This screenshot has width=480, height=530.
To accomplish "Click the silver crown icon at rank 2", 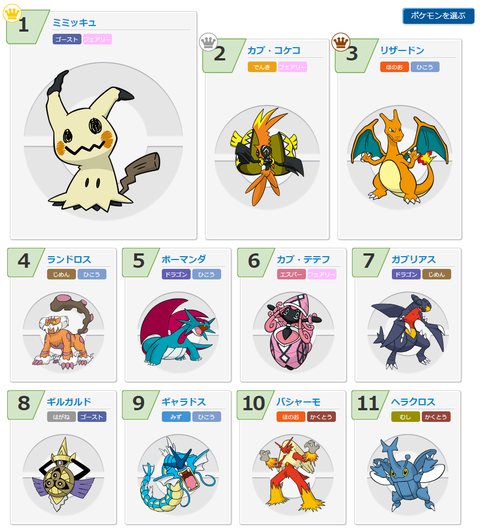I will pyautogui.click(x=208, y=42).
